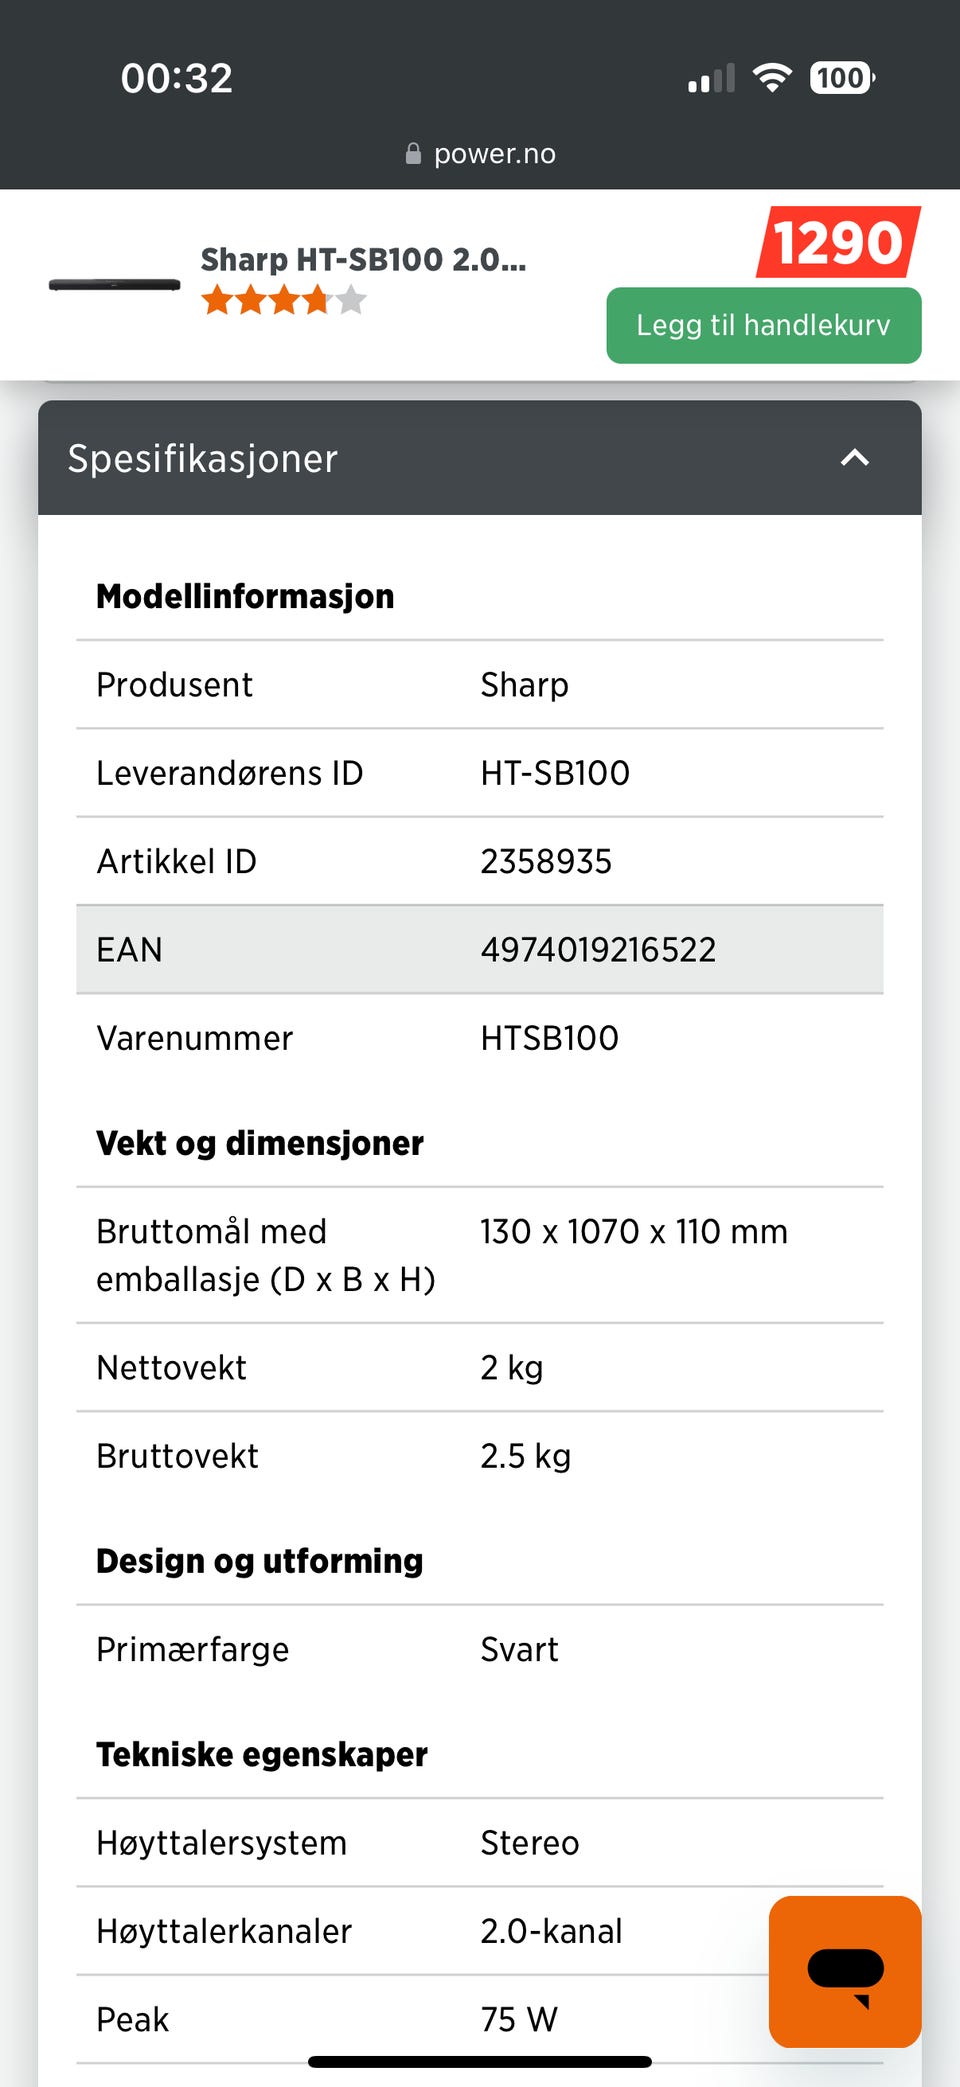The image size is (960, 2087).
Task: Open the Modellinformasjon section heading
Action: 245,595
